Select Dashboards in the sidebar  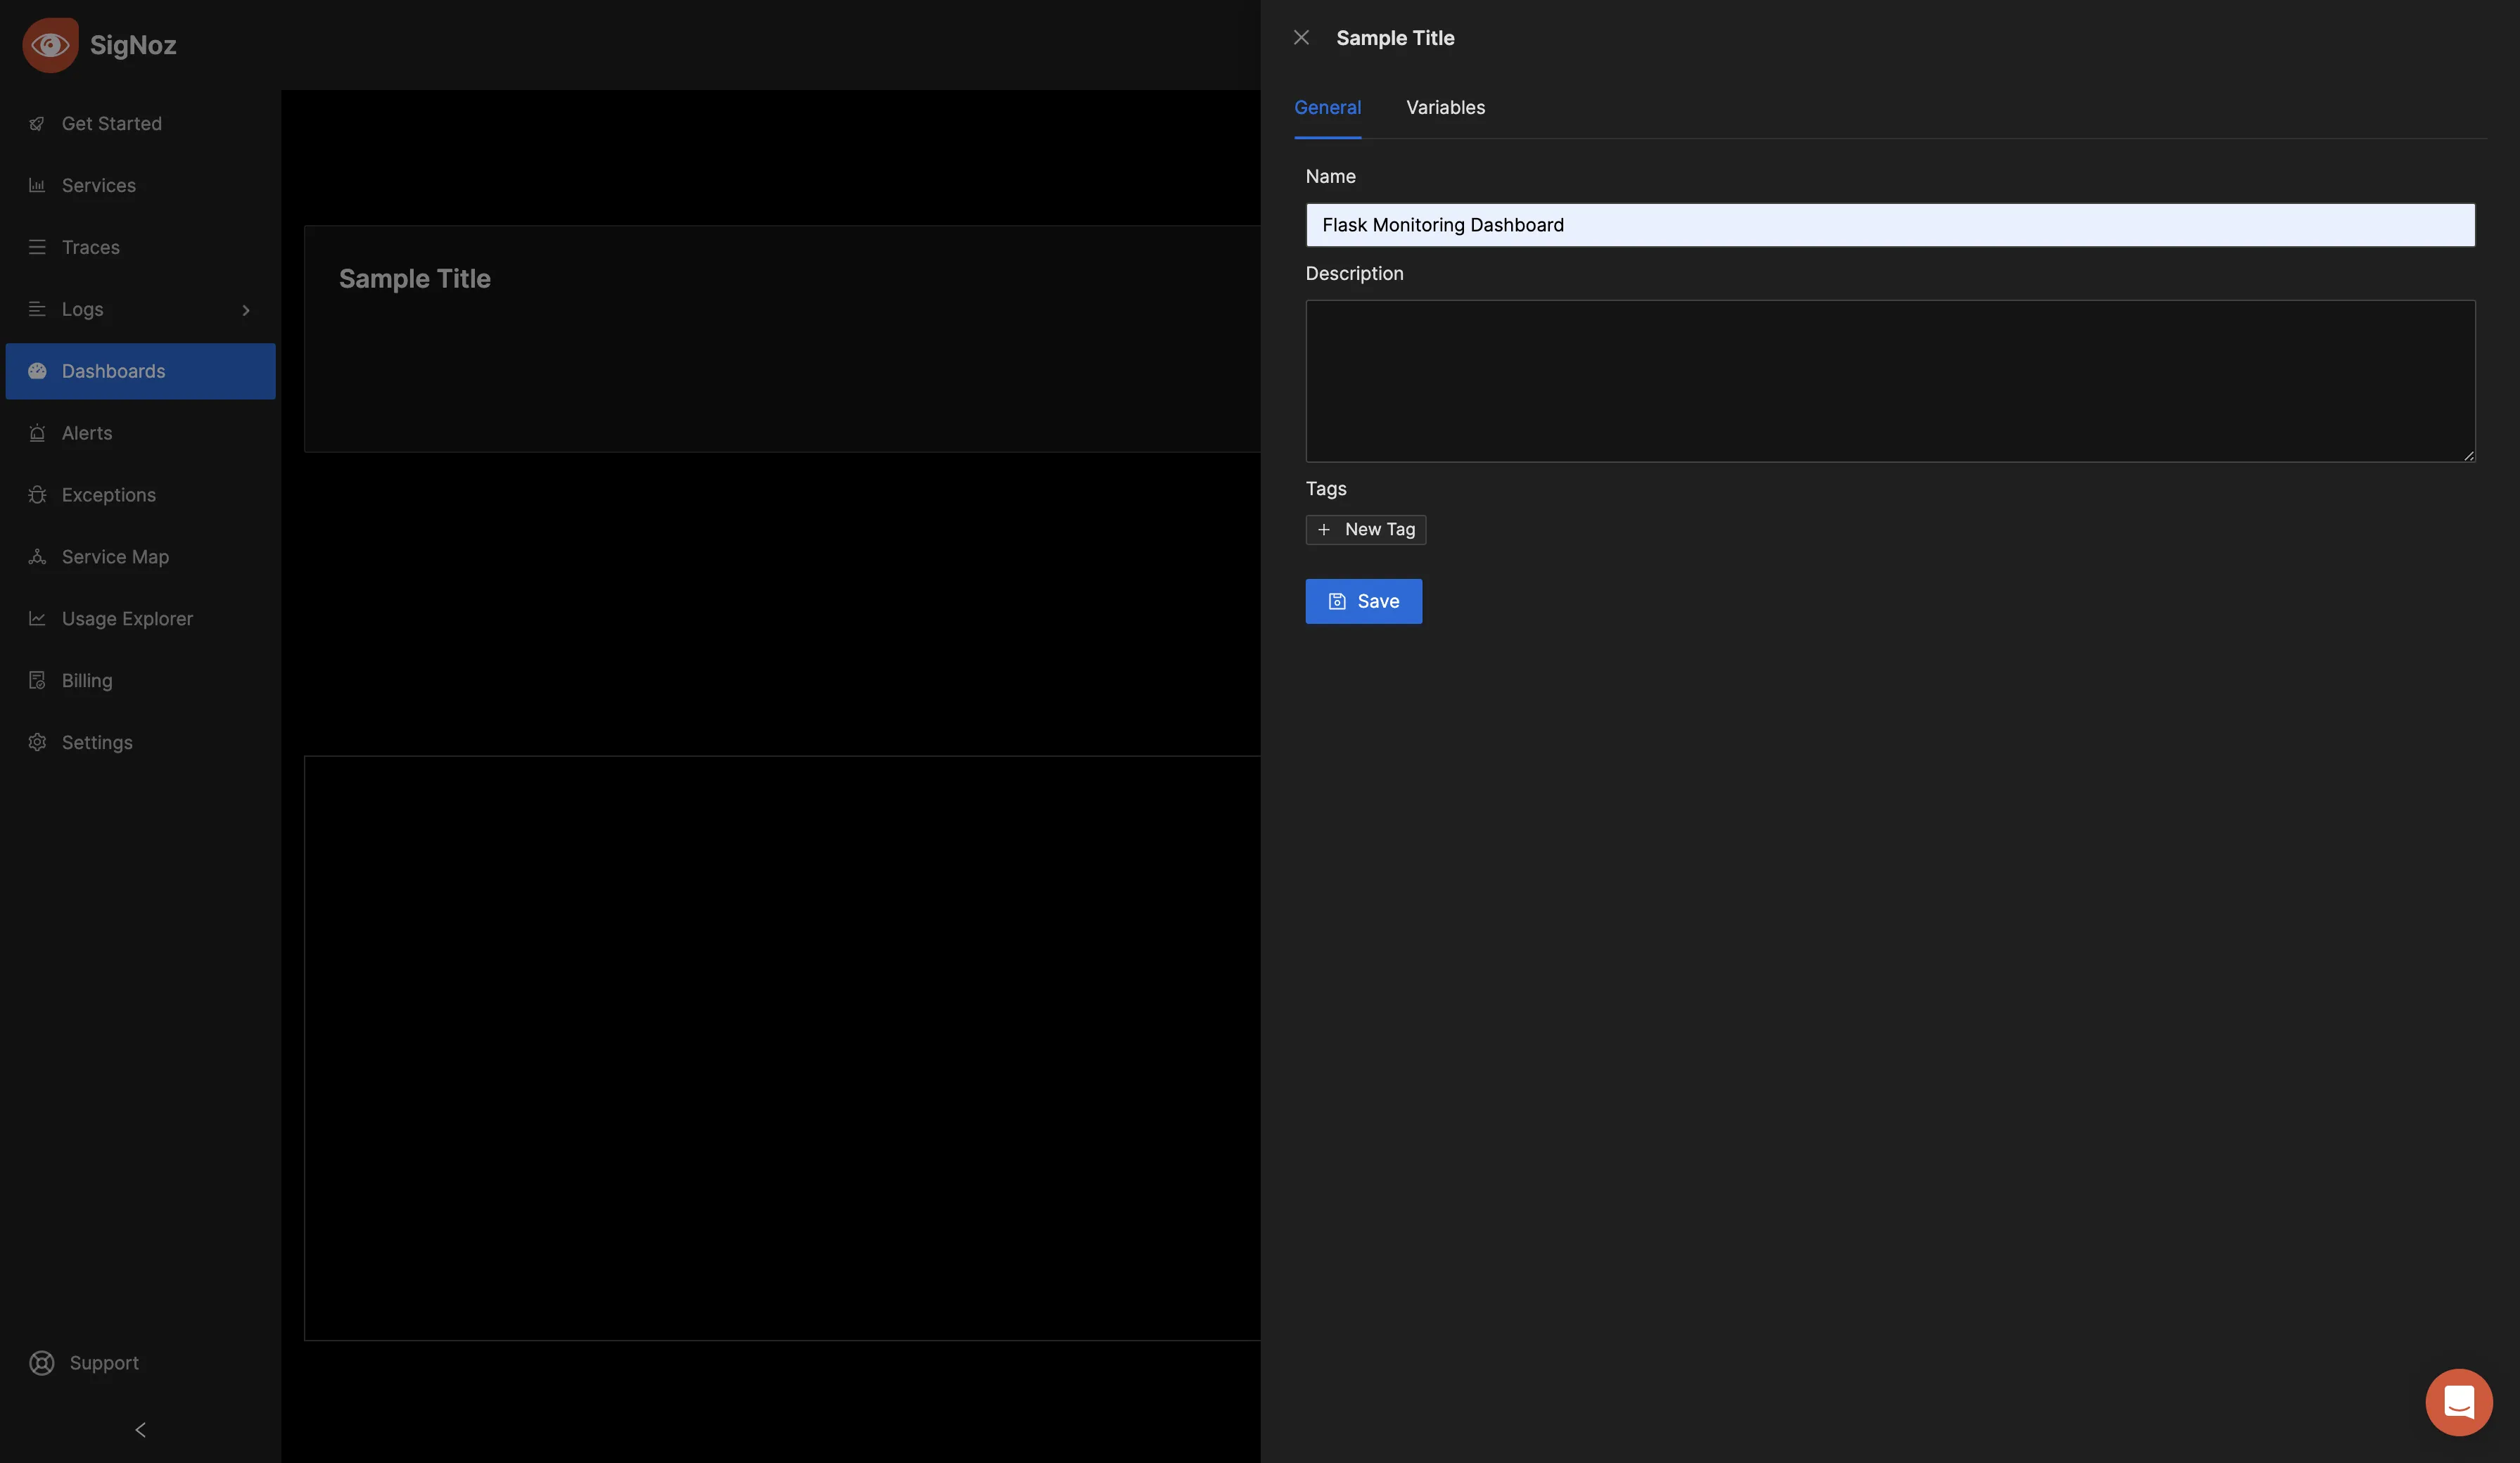coord(140,371)
